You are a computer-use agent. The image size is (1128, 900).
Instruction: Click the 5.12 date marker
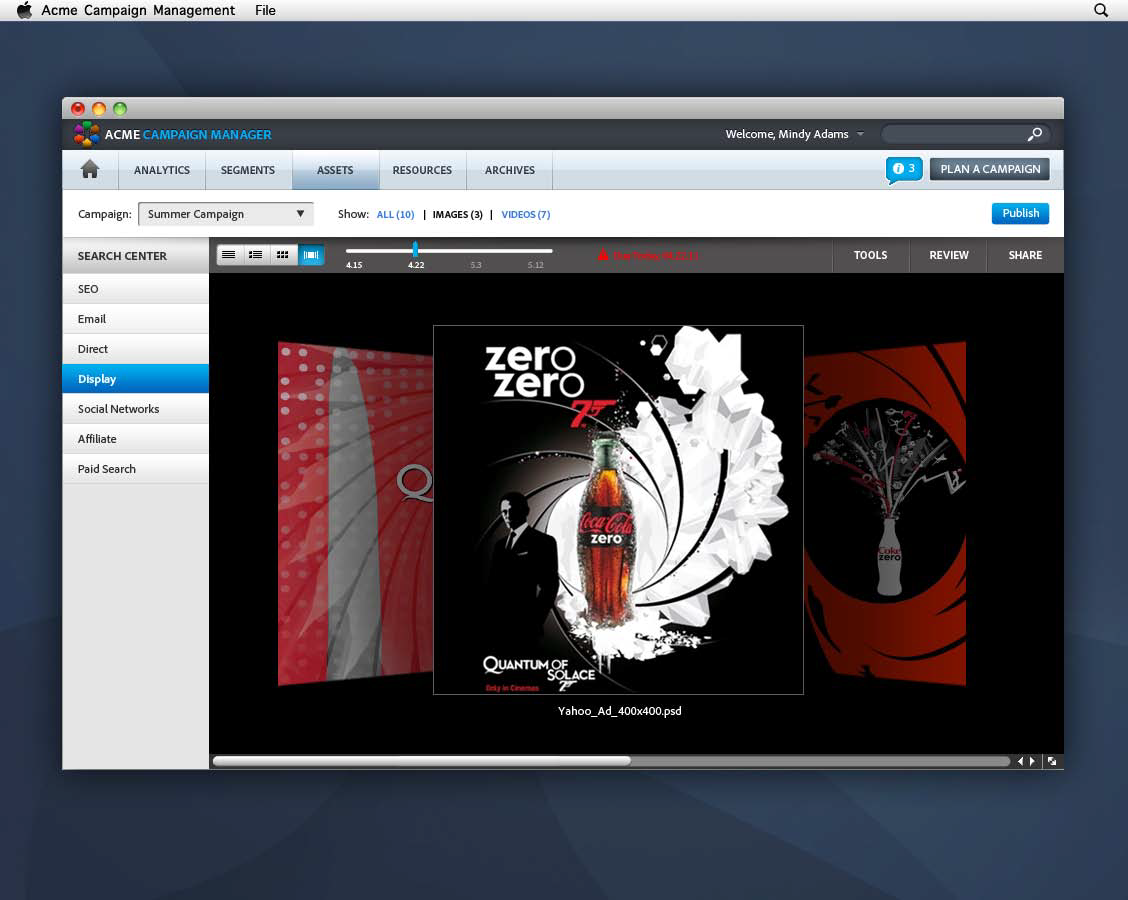pos(535,265)
